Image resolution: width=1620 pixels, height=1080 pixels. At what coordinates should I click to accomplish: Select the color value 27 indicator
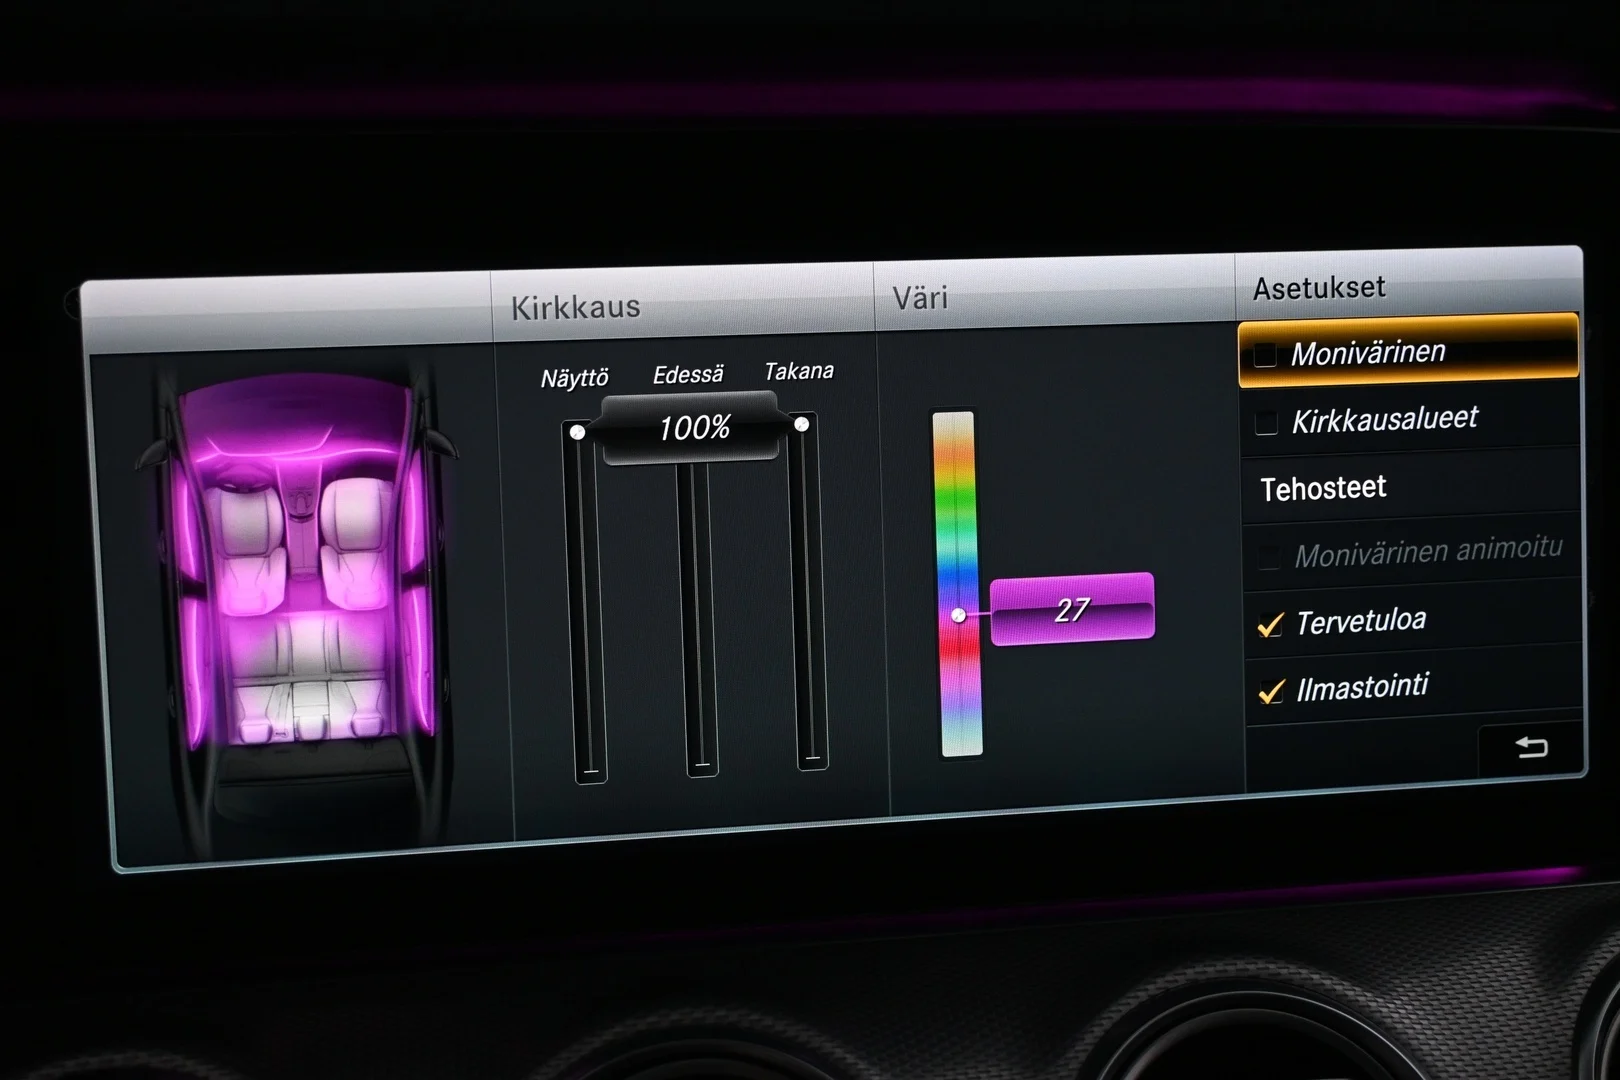[1072, 609]
